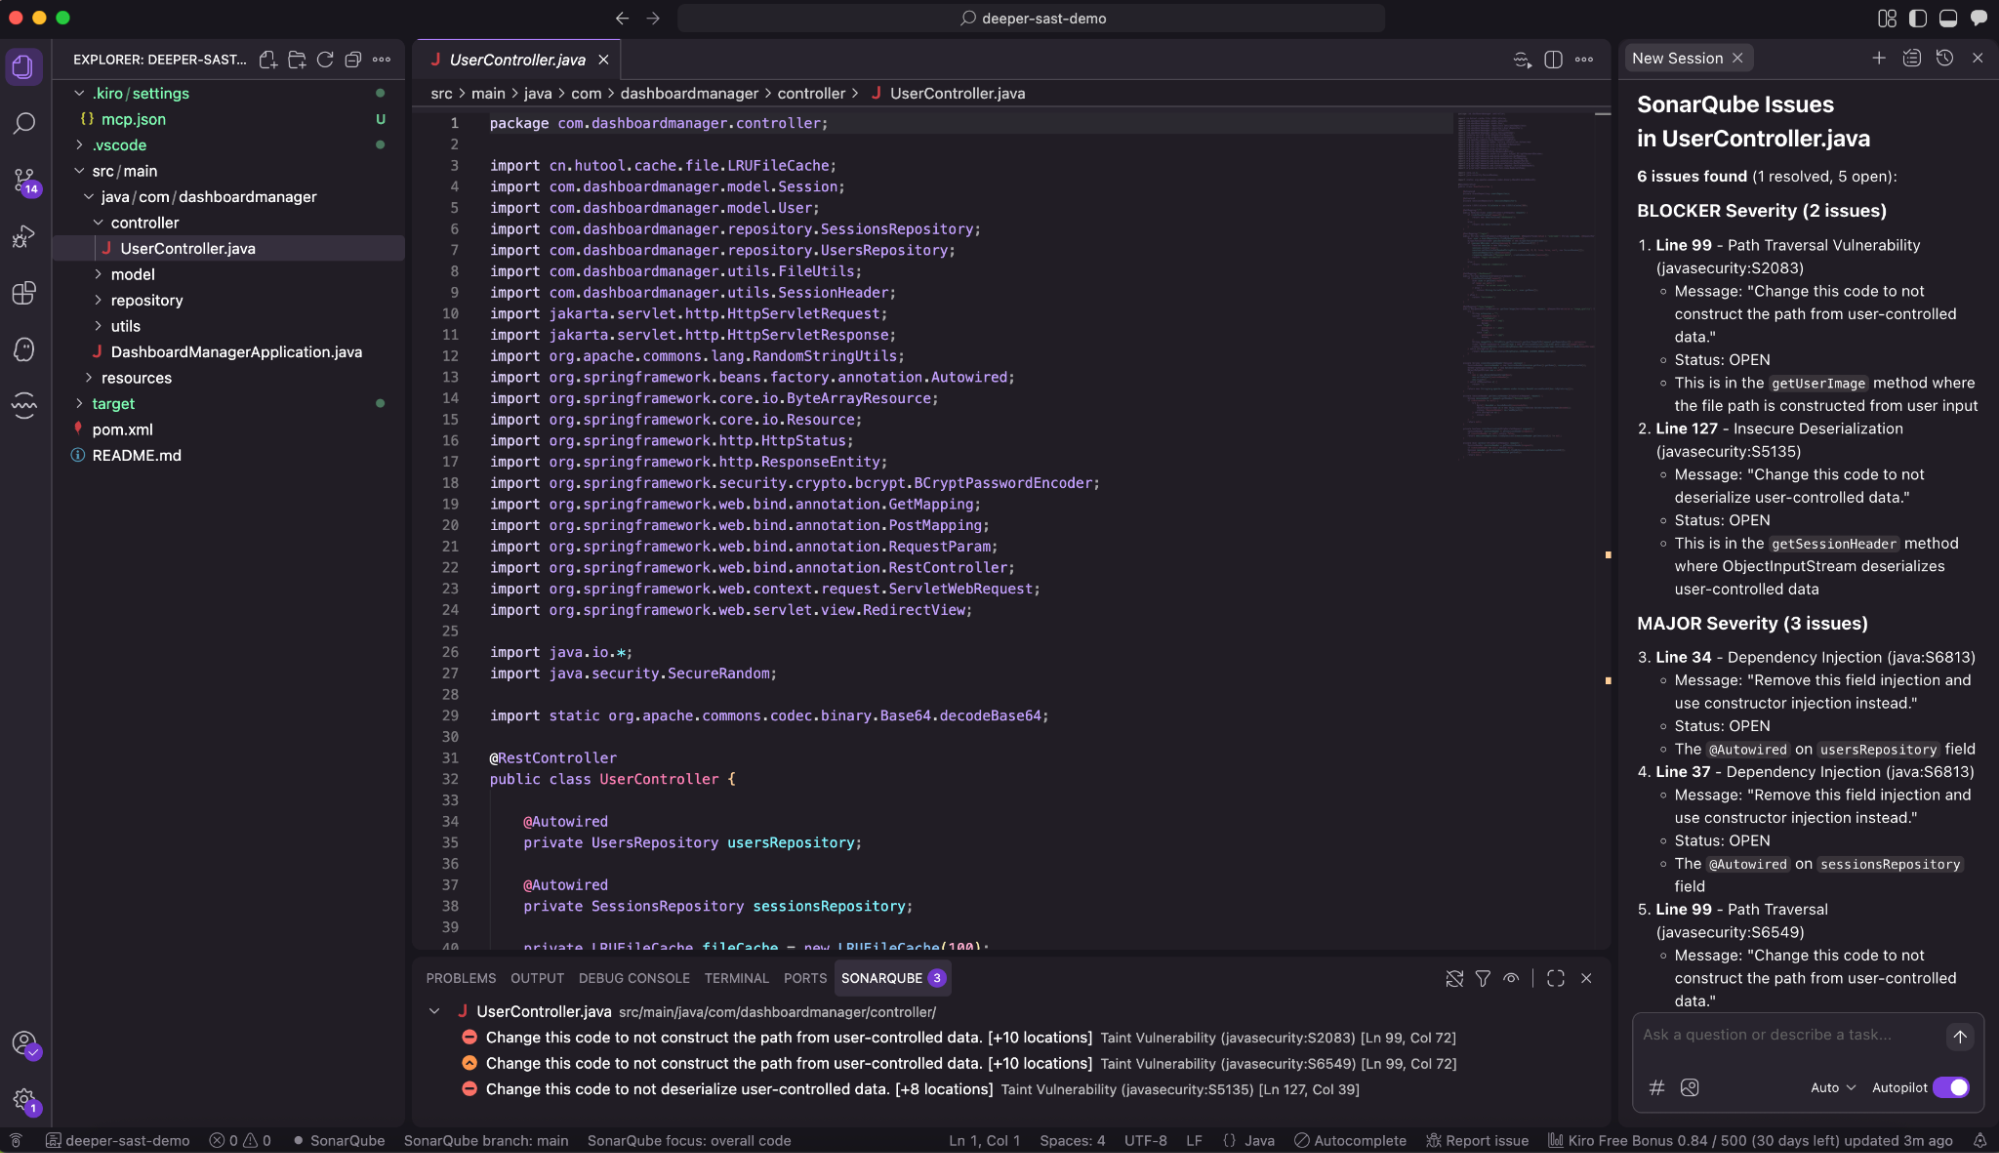The height and width of the screenshot is (1153, 1999).
Task: Click Report issue in status bar
Action: pos(1477,1140)
